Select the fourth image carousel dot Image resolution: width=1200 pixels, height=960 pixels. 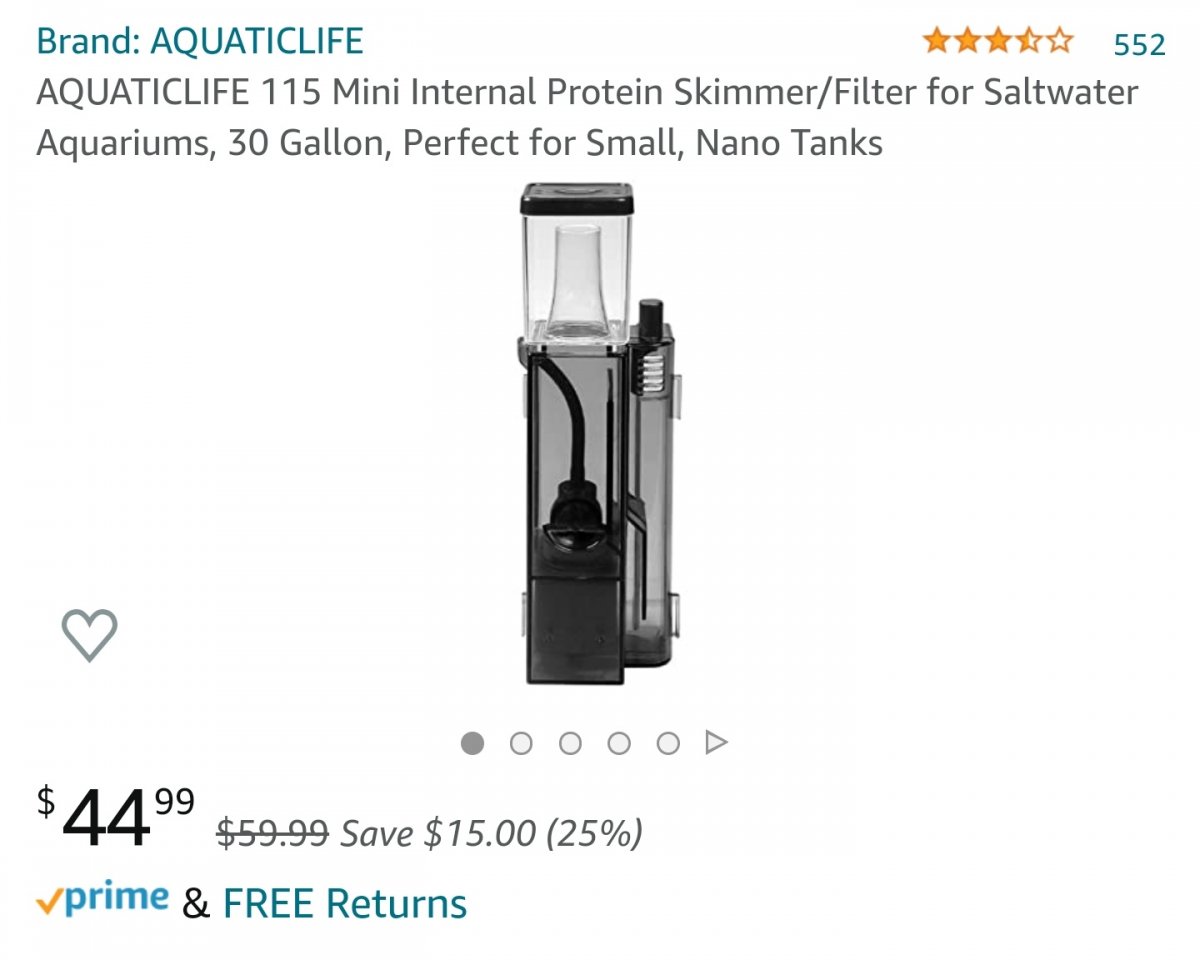pos(619,743)
